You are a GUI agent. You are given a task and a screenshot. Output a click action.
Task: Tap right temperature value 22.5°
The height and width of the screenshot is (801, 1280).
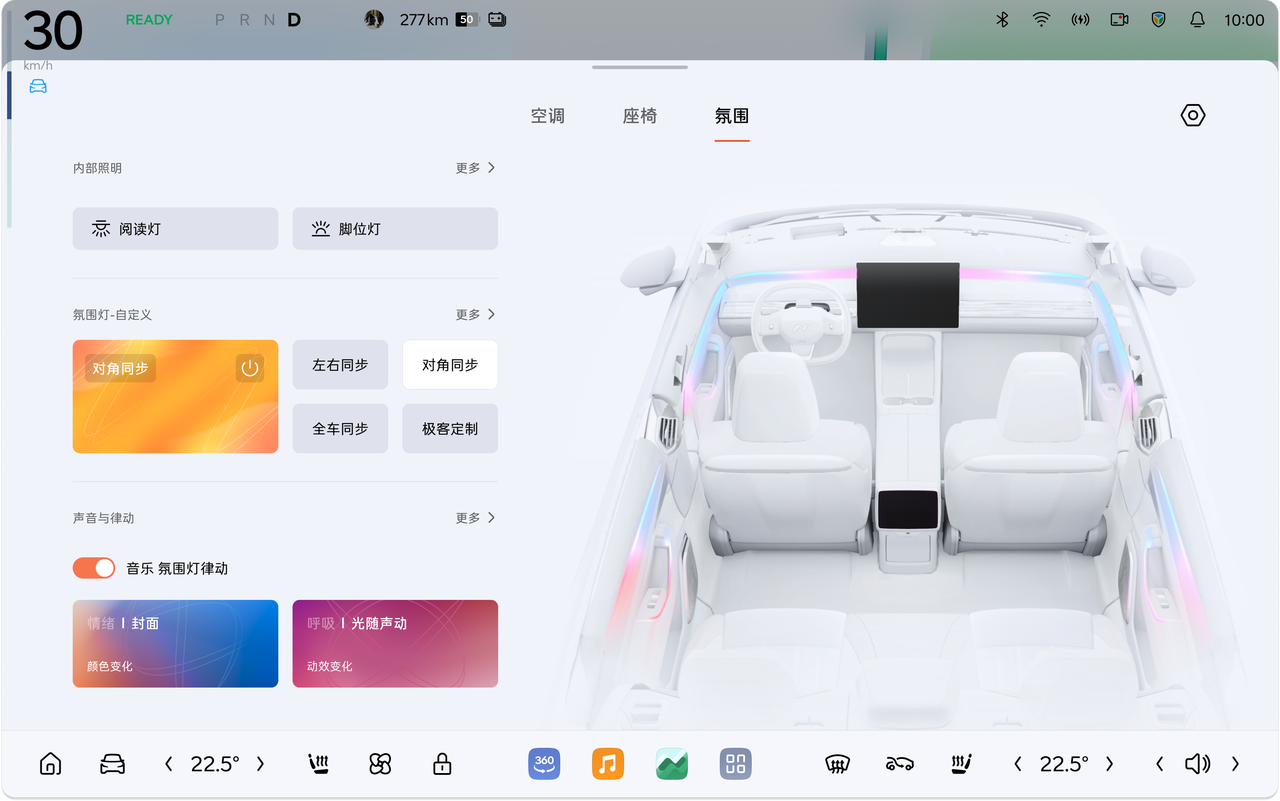click(x=1064, y=764)
